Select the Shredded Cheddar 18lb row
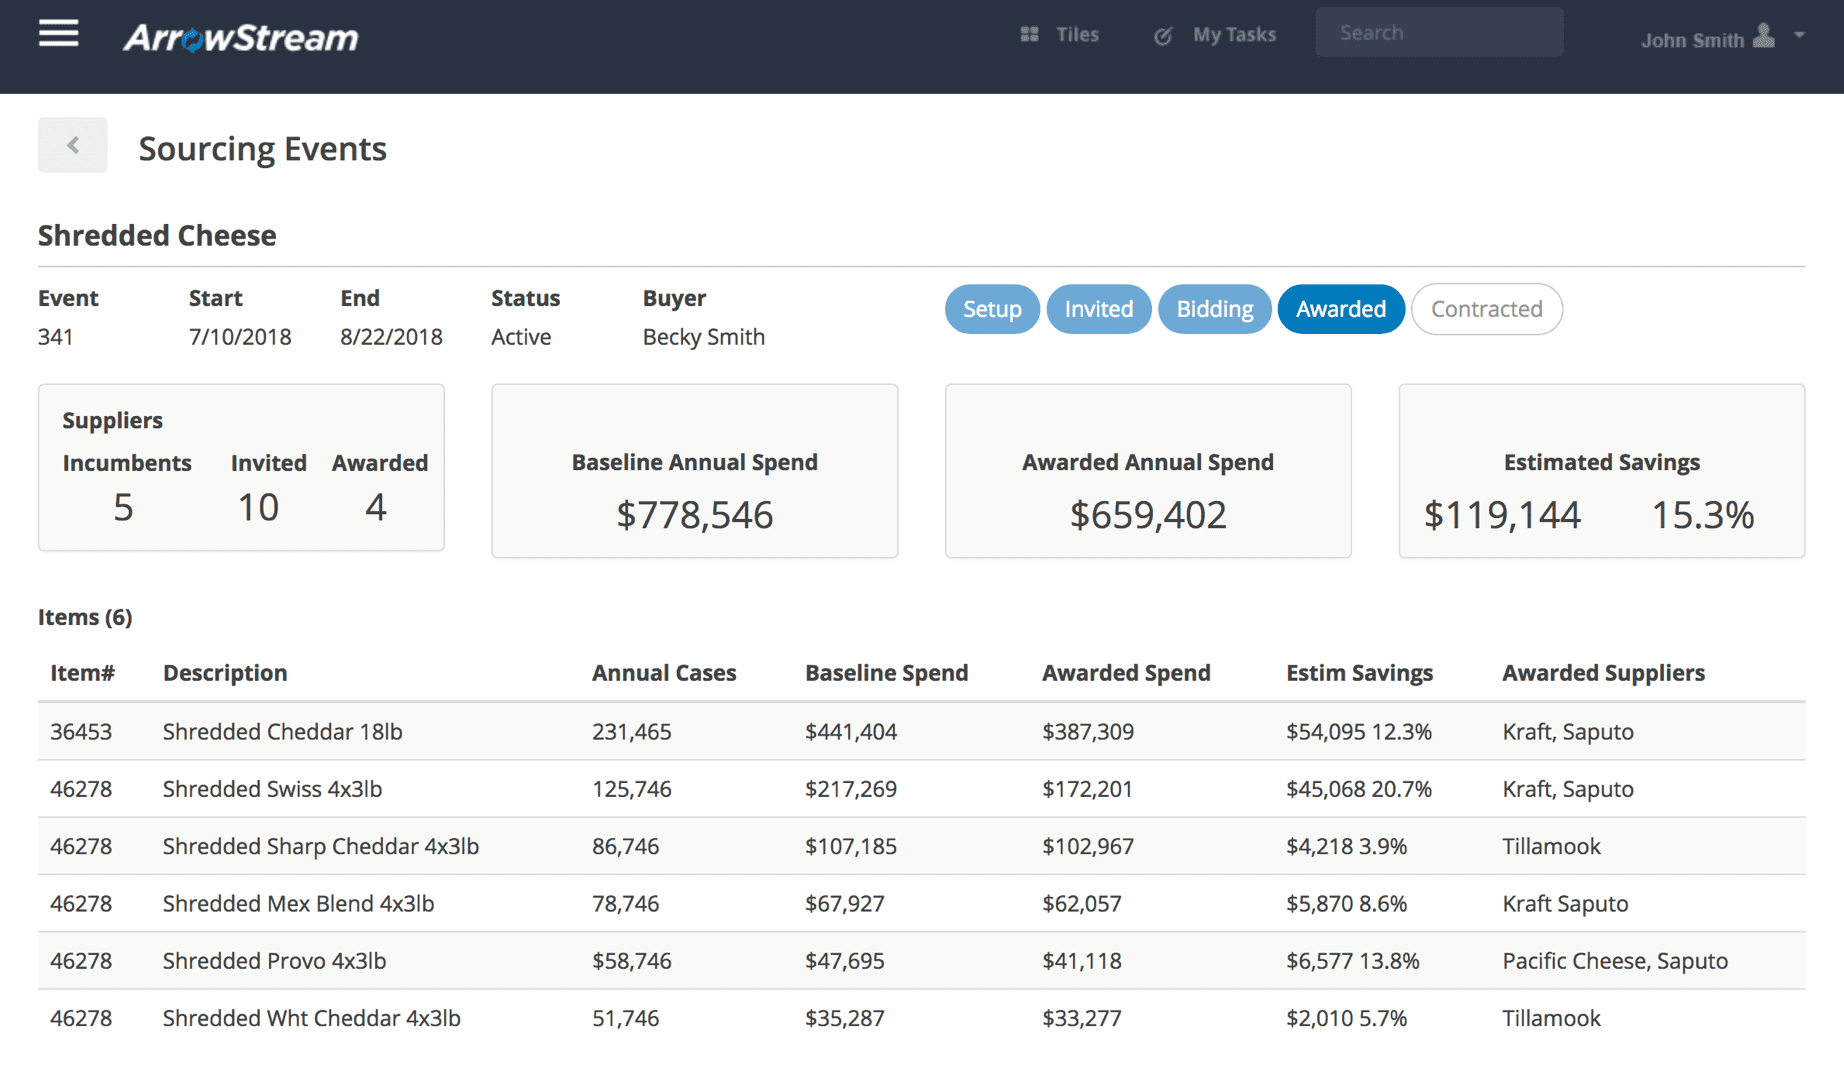 pyautogui.click(x=282, y=732)
